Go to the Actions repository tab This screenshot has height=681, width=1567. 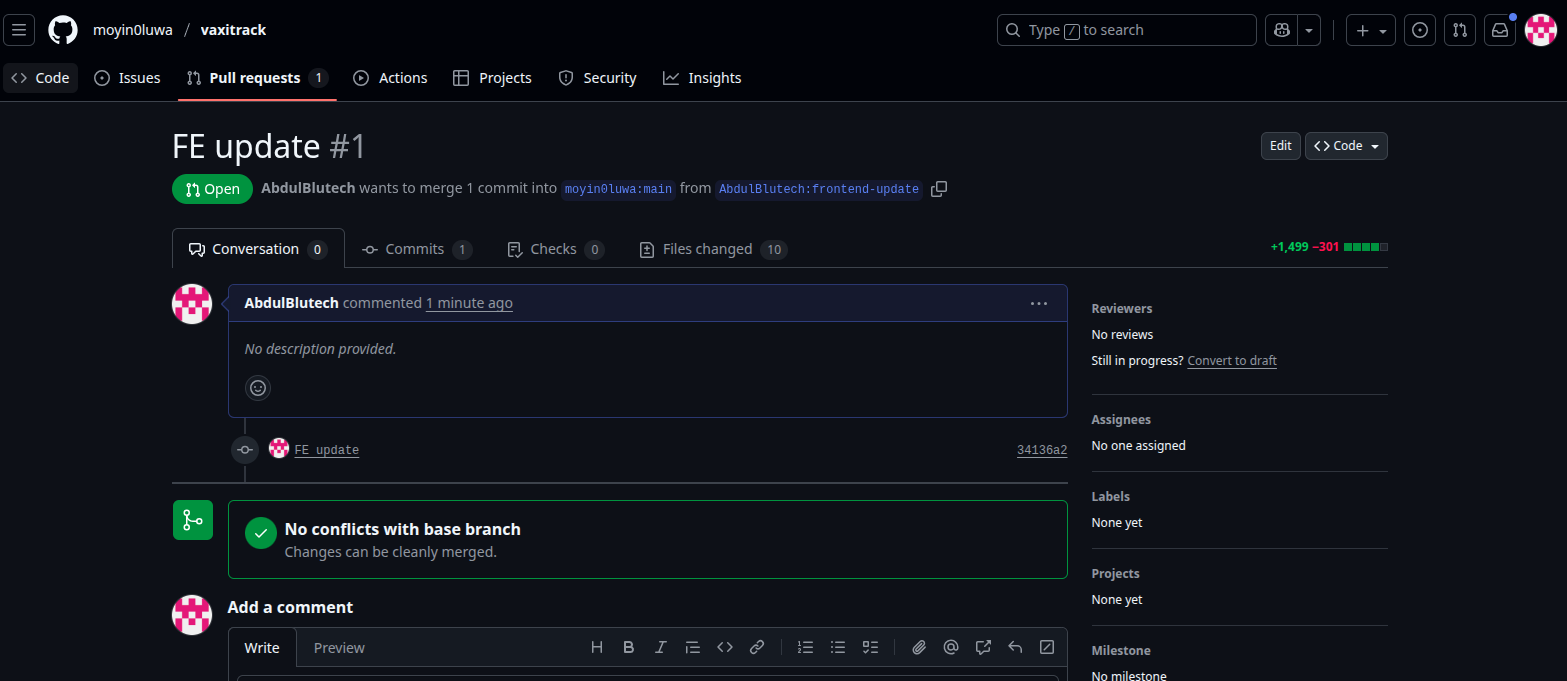pos(390,78)
